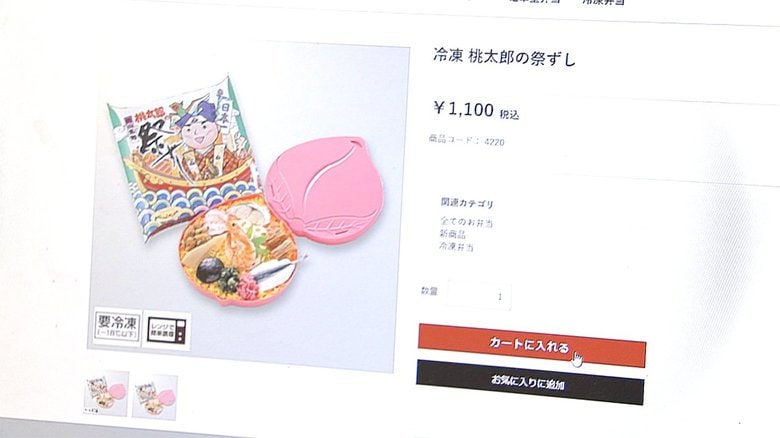780x438 pixels.
Task: Select the first product thumbnail
Action: 106,393
